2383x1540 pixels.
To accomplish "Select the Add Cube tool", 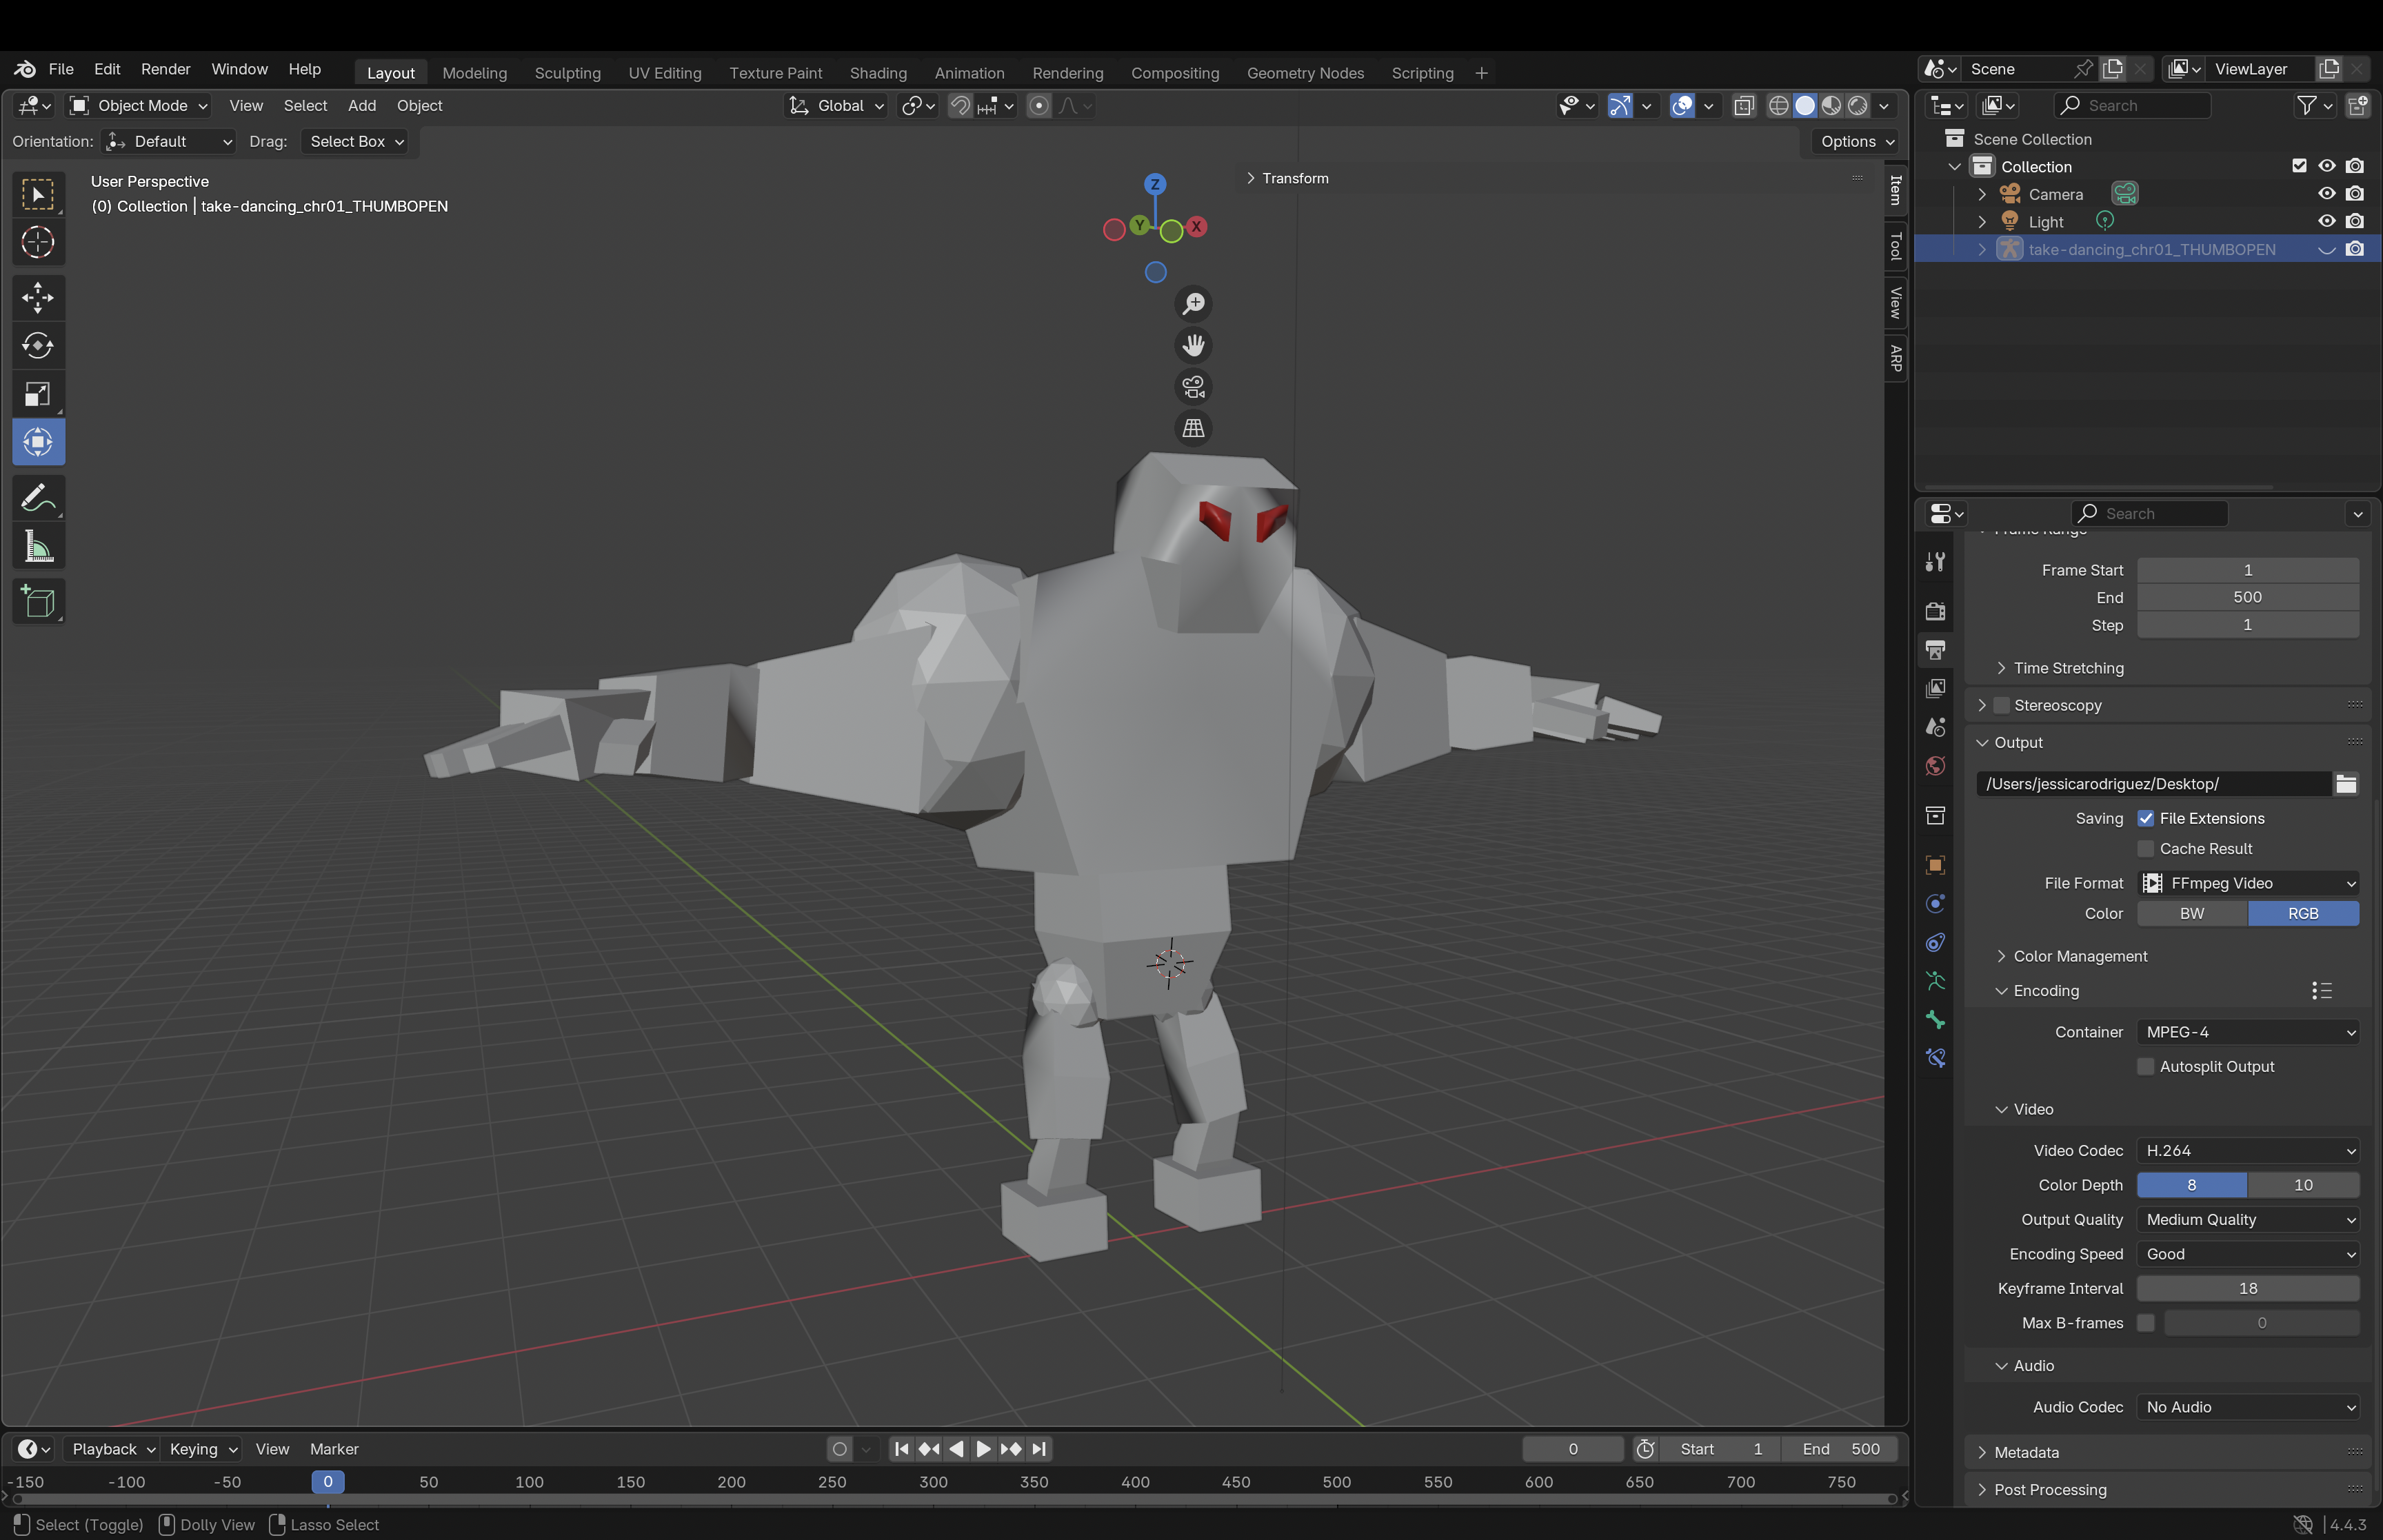I will pyautogui.click(x=38, y=602).
